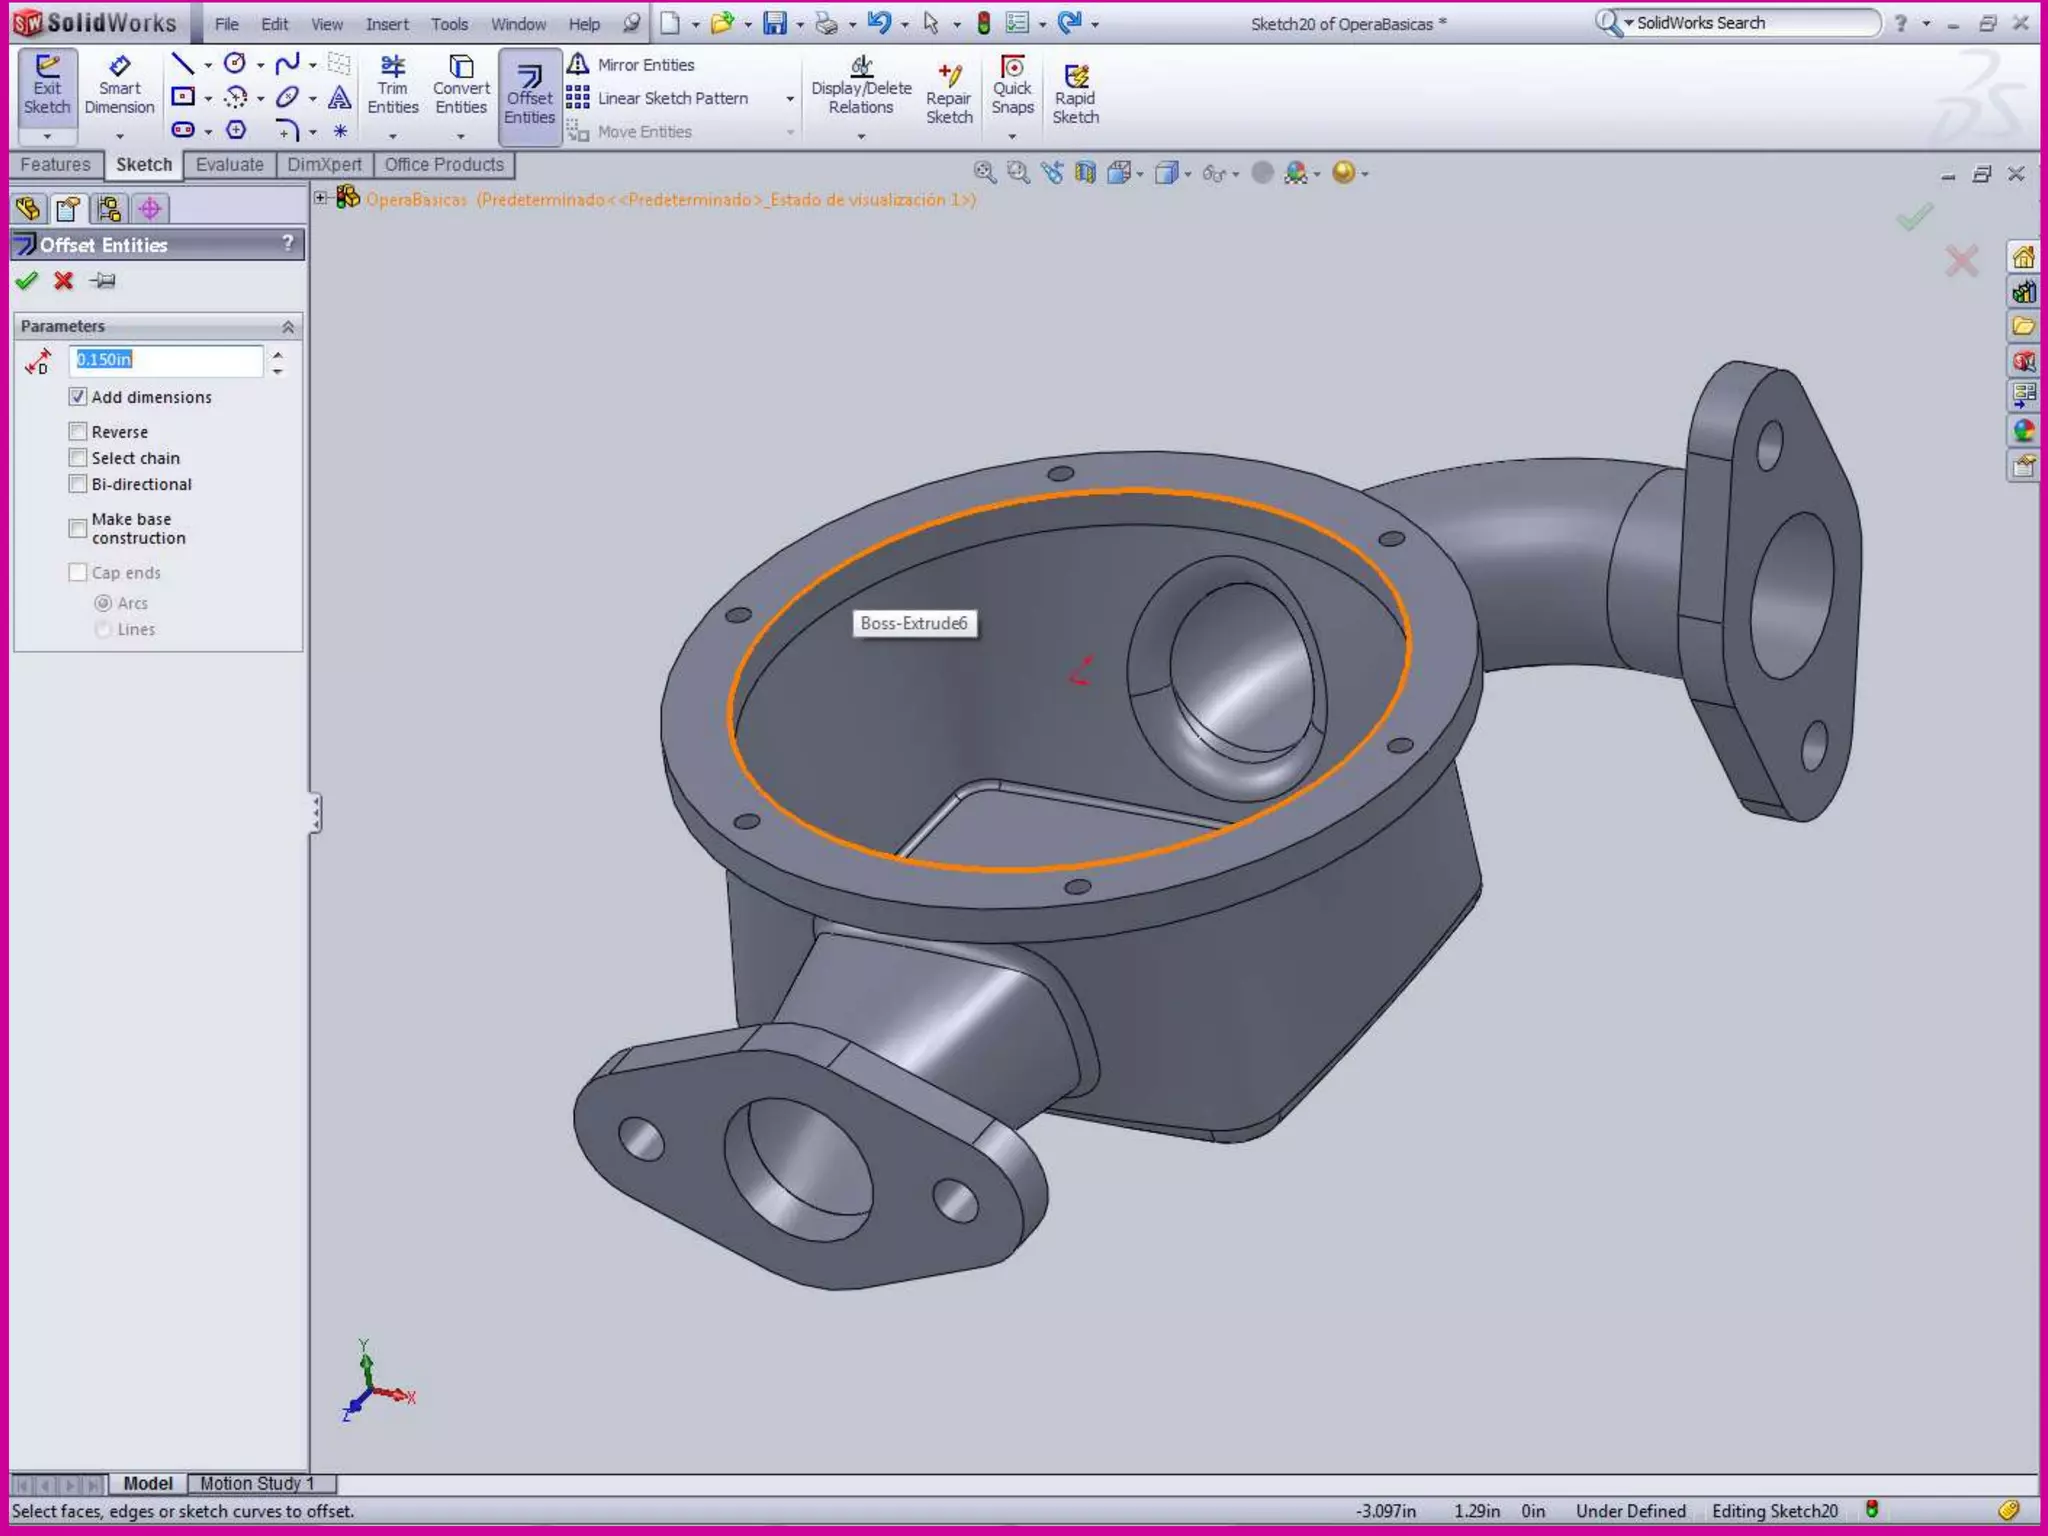
Task: Check the Select chain option
Action: coord(78,457)
